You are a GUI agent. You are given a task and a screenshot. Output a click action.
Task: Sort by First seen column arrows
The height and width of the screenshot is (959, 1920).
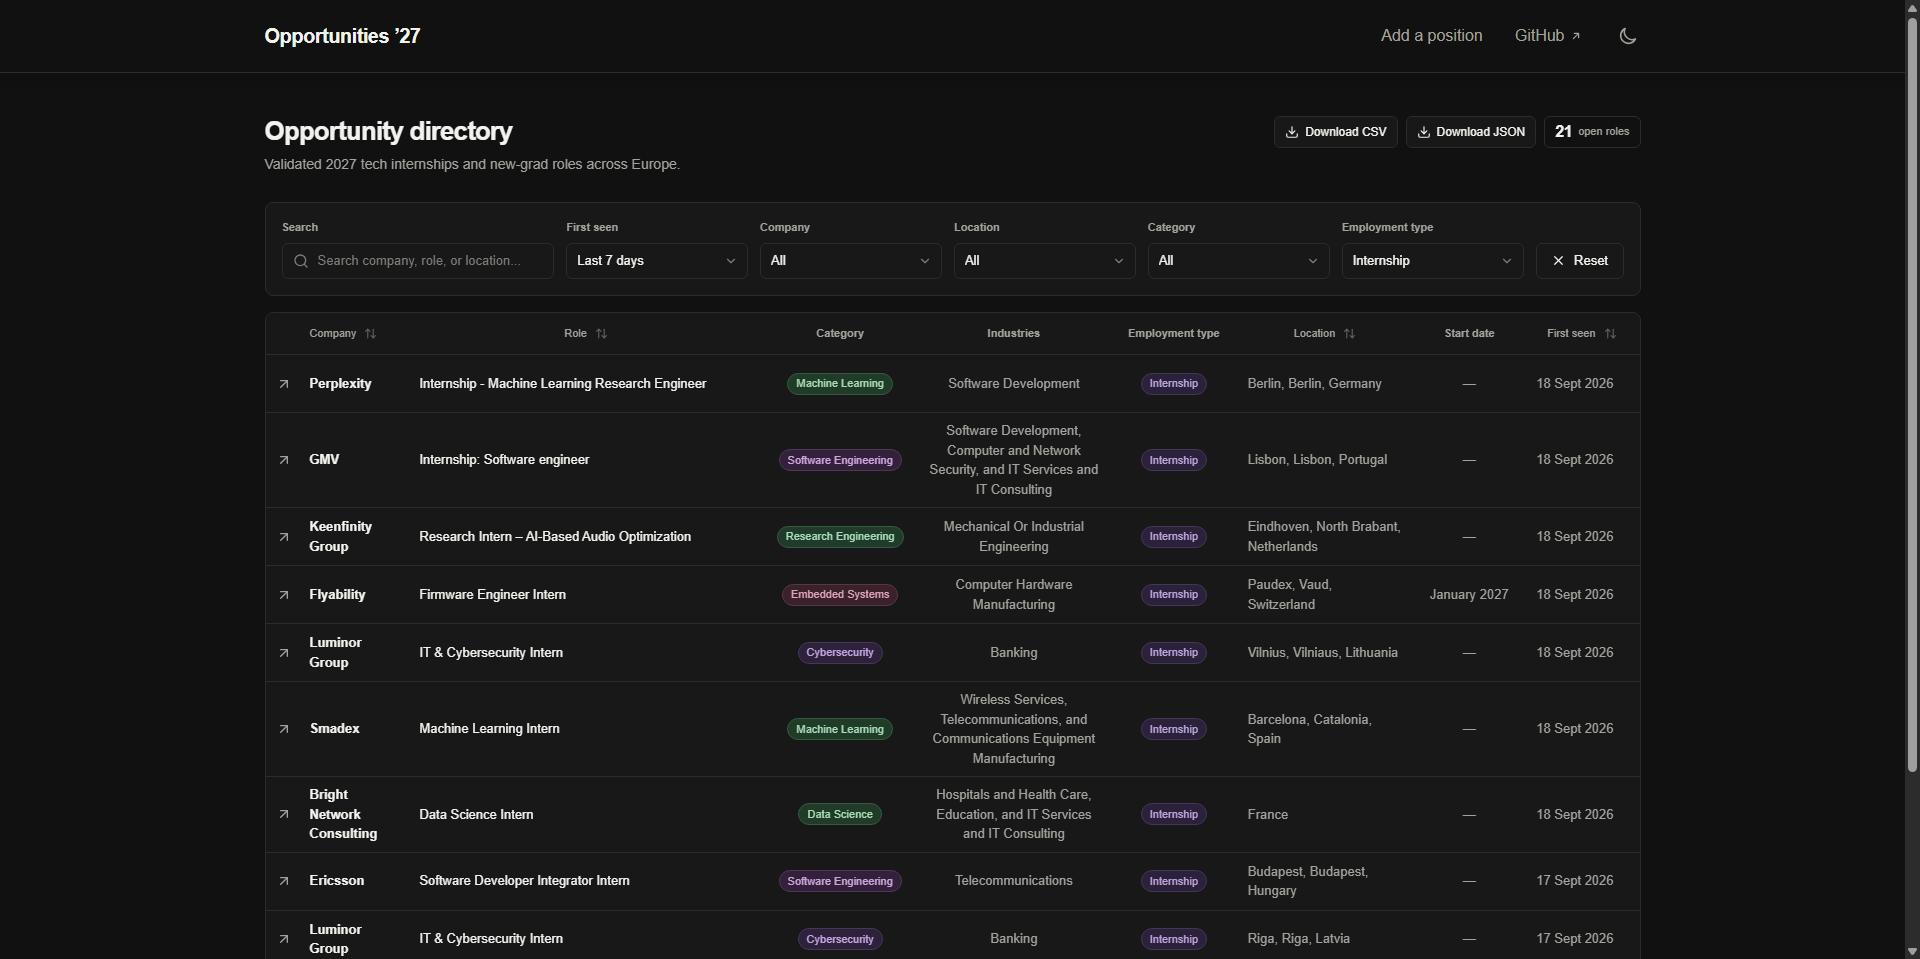1610,334
